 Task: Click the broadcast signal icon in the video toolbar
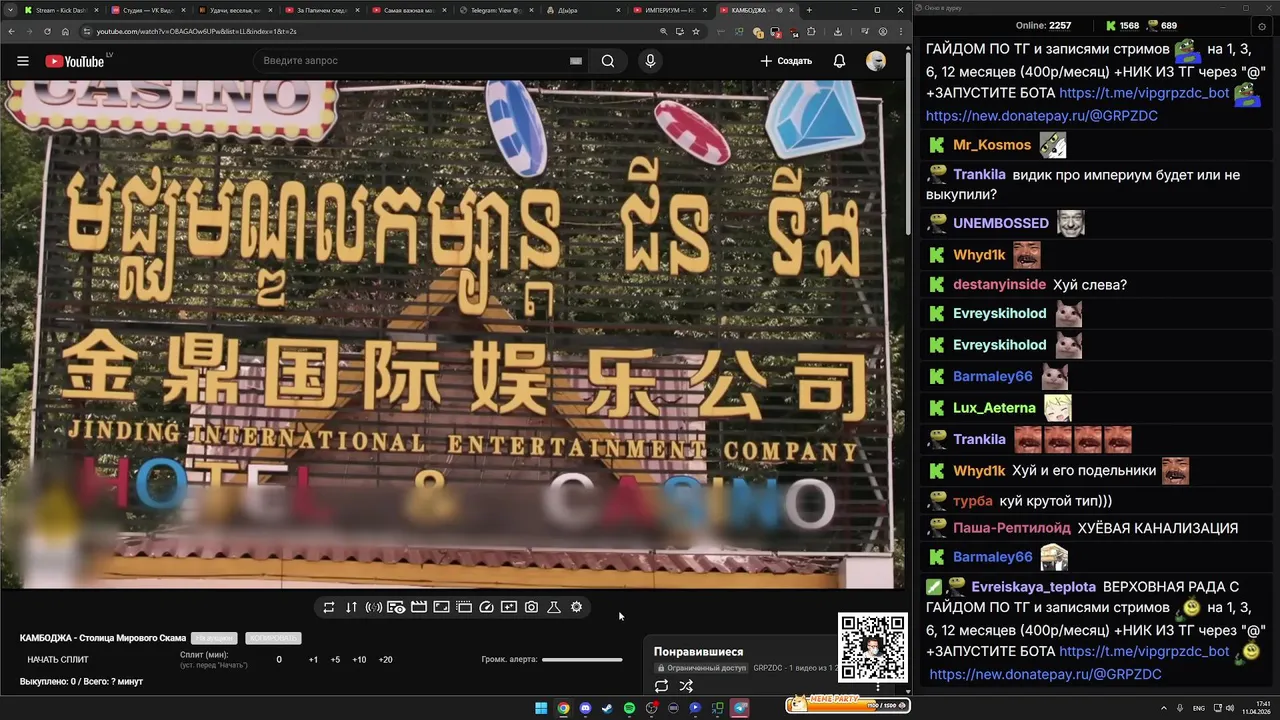(373, 607)
